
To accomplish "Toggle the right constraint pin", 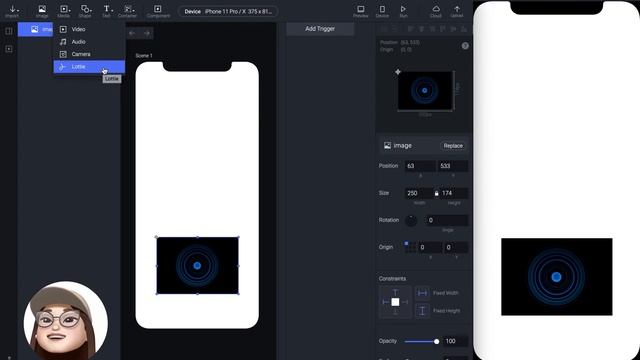I will 405,302.
